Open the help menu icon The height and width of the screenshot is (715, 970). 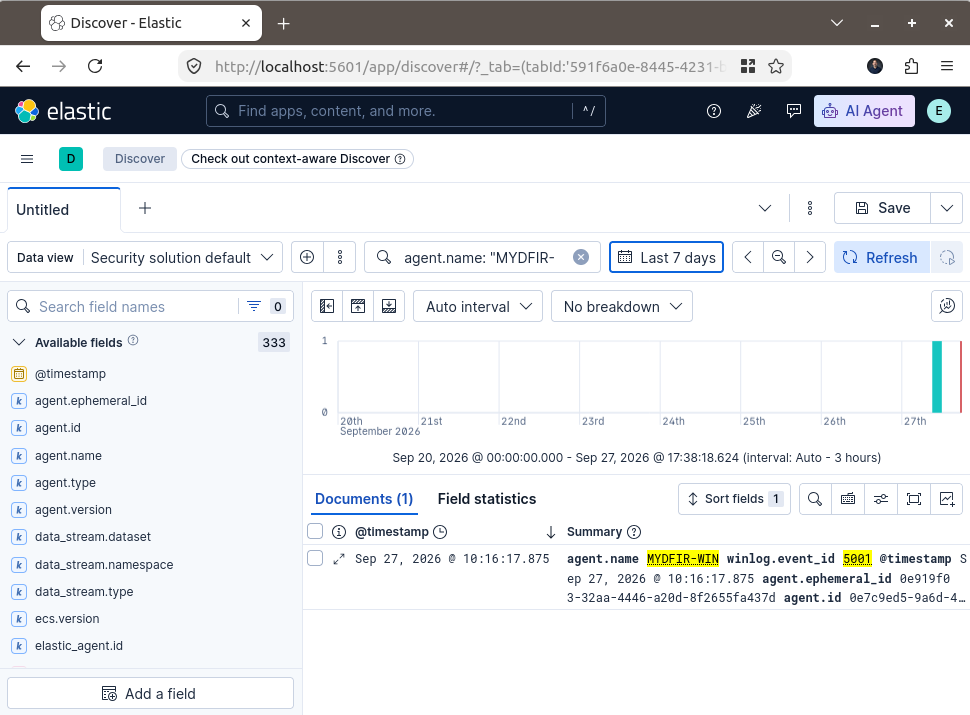pos(713,111)
